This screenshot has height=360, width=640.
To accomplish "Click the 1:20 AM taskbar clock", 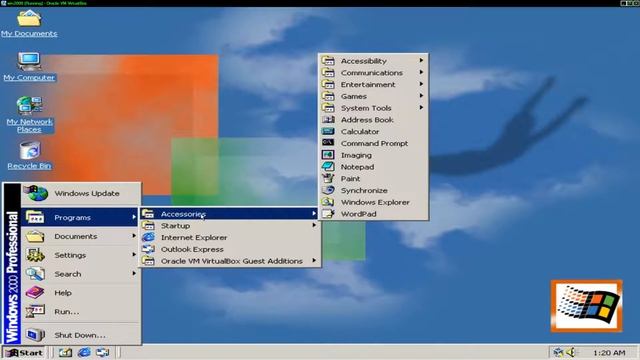I will pos(609,352).
